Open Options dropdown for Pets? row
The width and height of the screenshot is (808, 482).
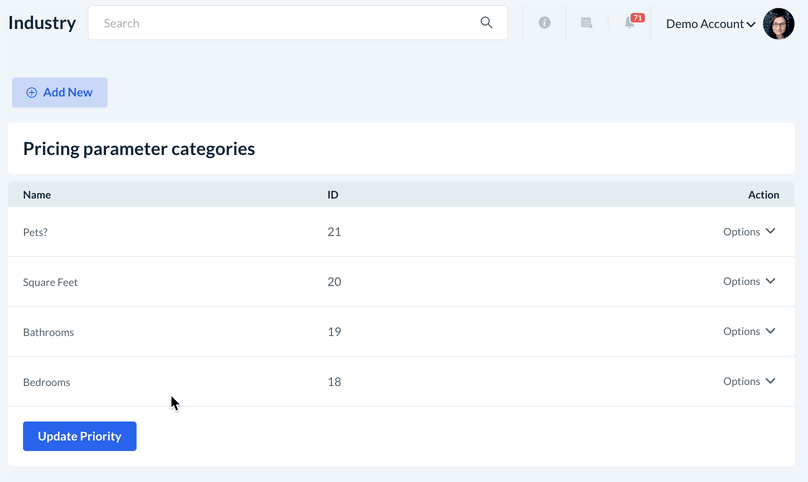(749, 232)
